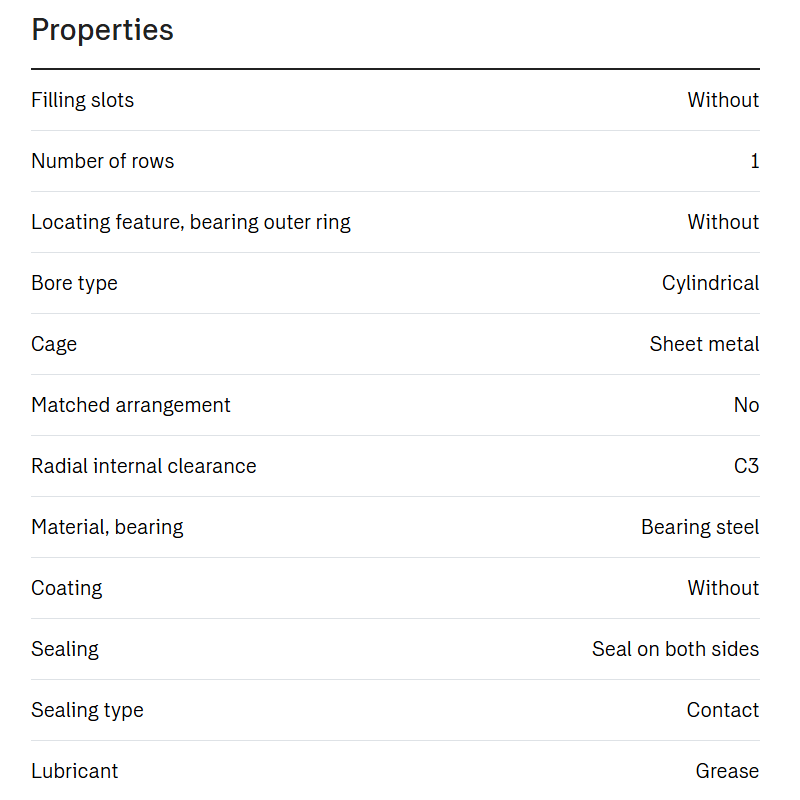Click the Contact sealing type value

point(723,710)
